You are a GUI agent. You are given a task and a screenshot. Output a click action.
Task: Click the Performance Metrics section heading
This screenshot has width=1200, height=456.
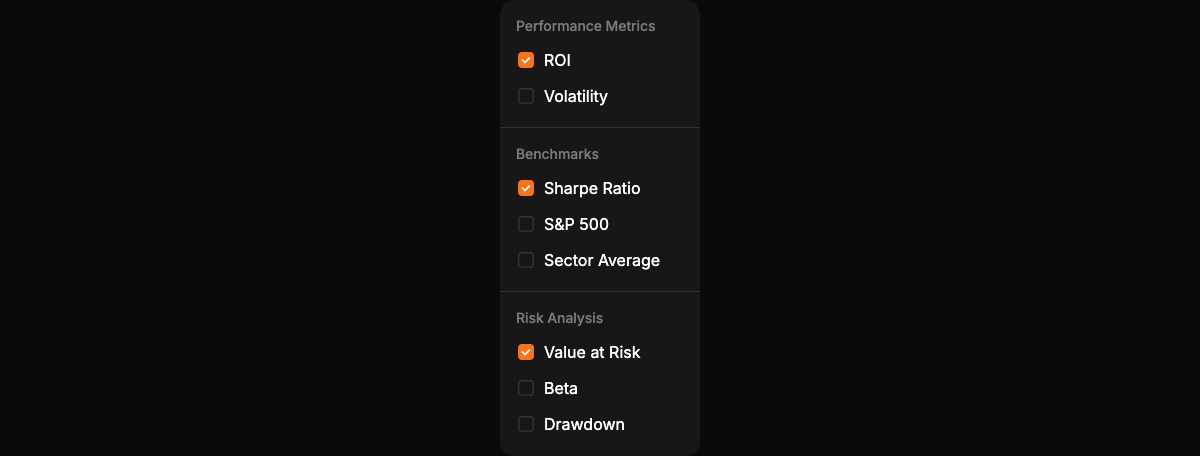(x=586, y=26)
